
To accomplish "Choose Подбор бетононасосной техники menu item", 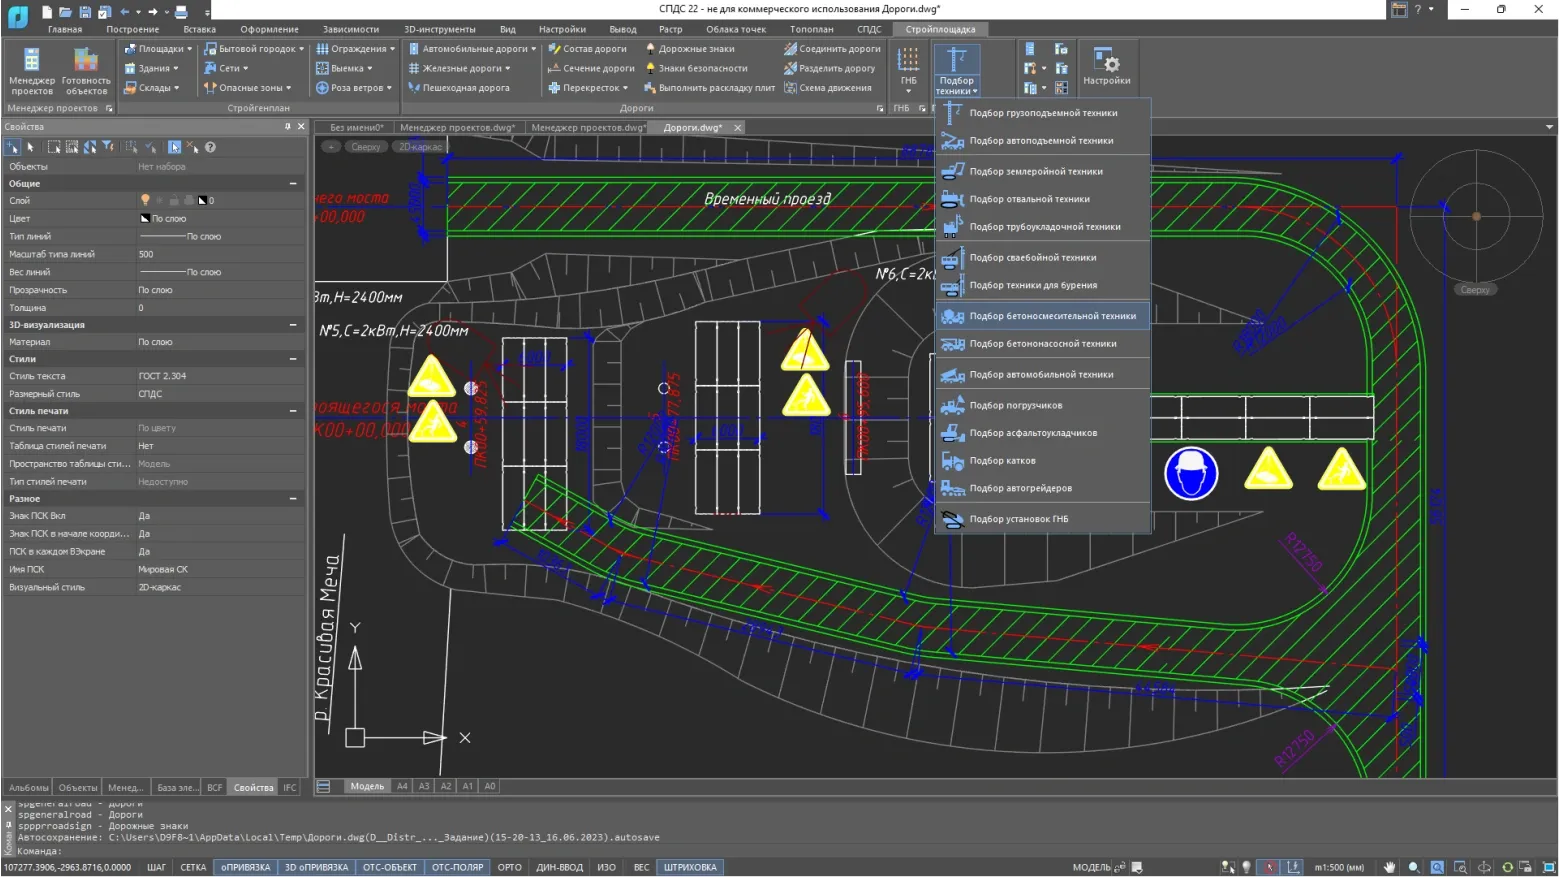I will pyautogui.click(x=1042, y=344).
